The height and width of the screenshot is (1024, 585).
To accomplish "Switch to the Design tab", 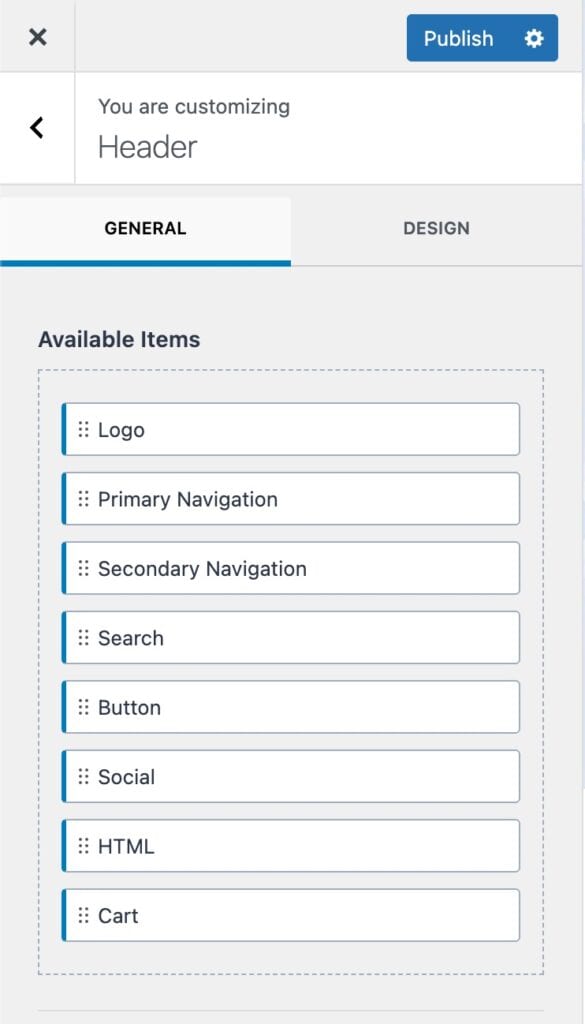I will [436, 228].
